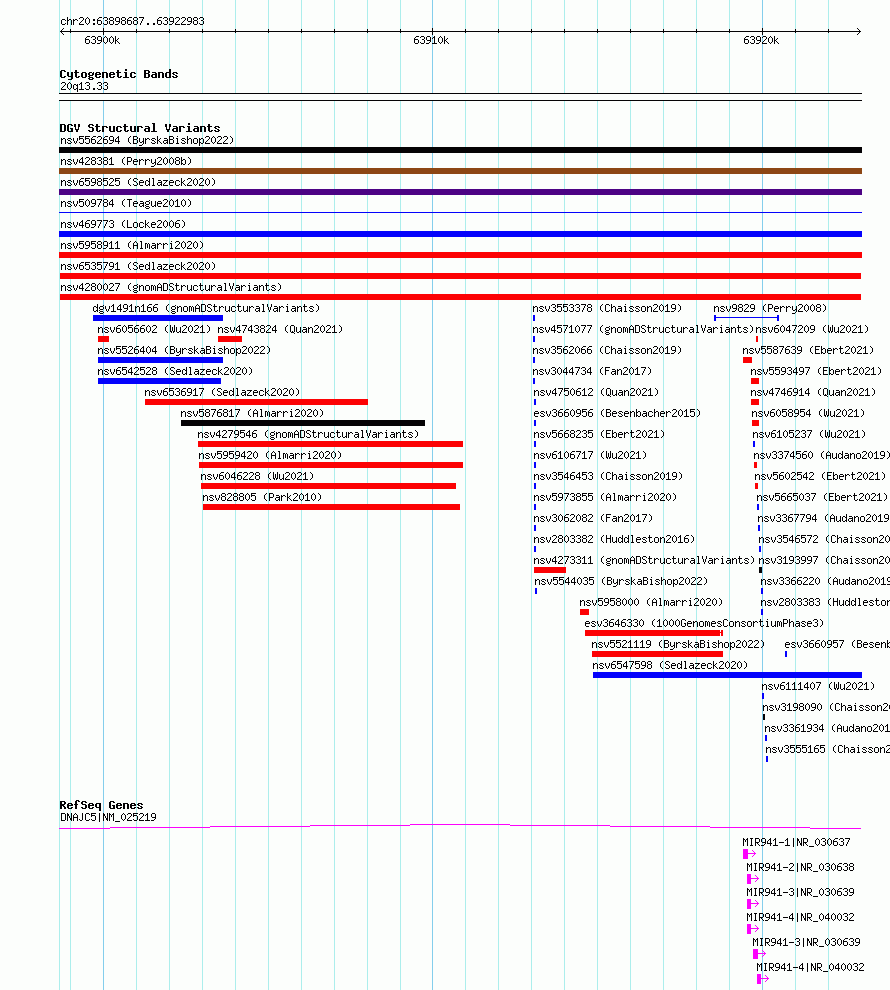The height and width of the screenshot is (990, 890).
Task: Click the MIR941-1 gene arrow glyph
Action: click(x=749, y=854)
